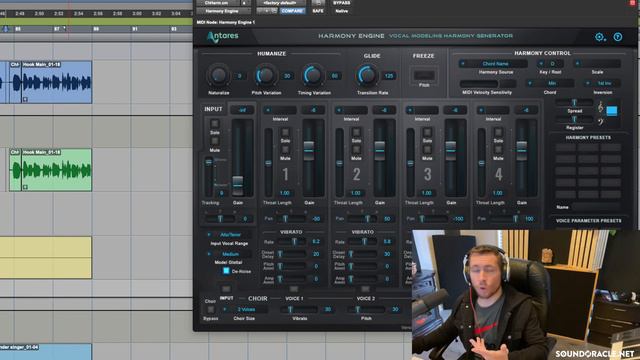Open the Chord type dropdown showing Min
The height and width of the screenshot is (360, 640).
point(550,83)
